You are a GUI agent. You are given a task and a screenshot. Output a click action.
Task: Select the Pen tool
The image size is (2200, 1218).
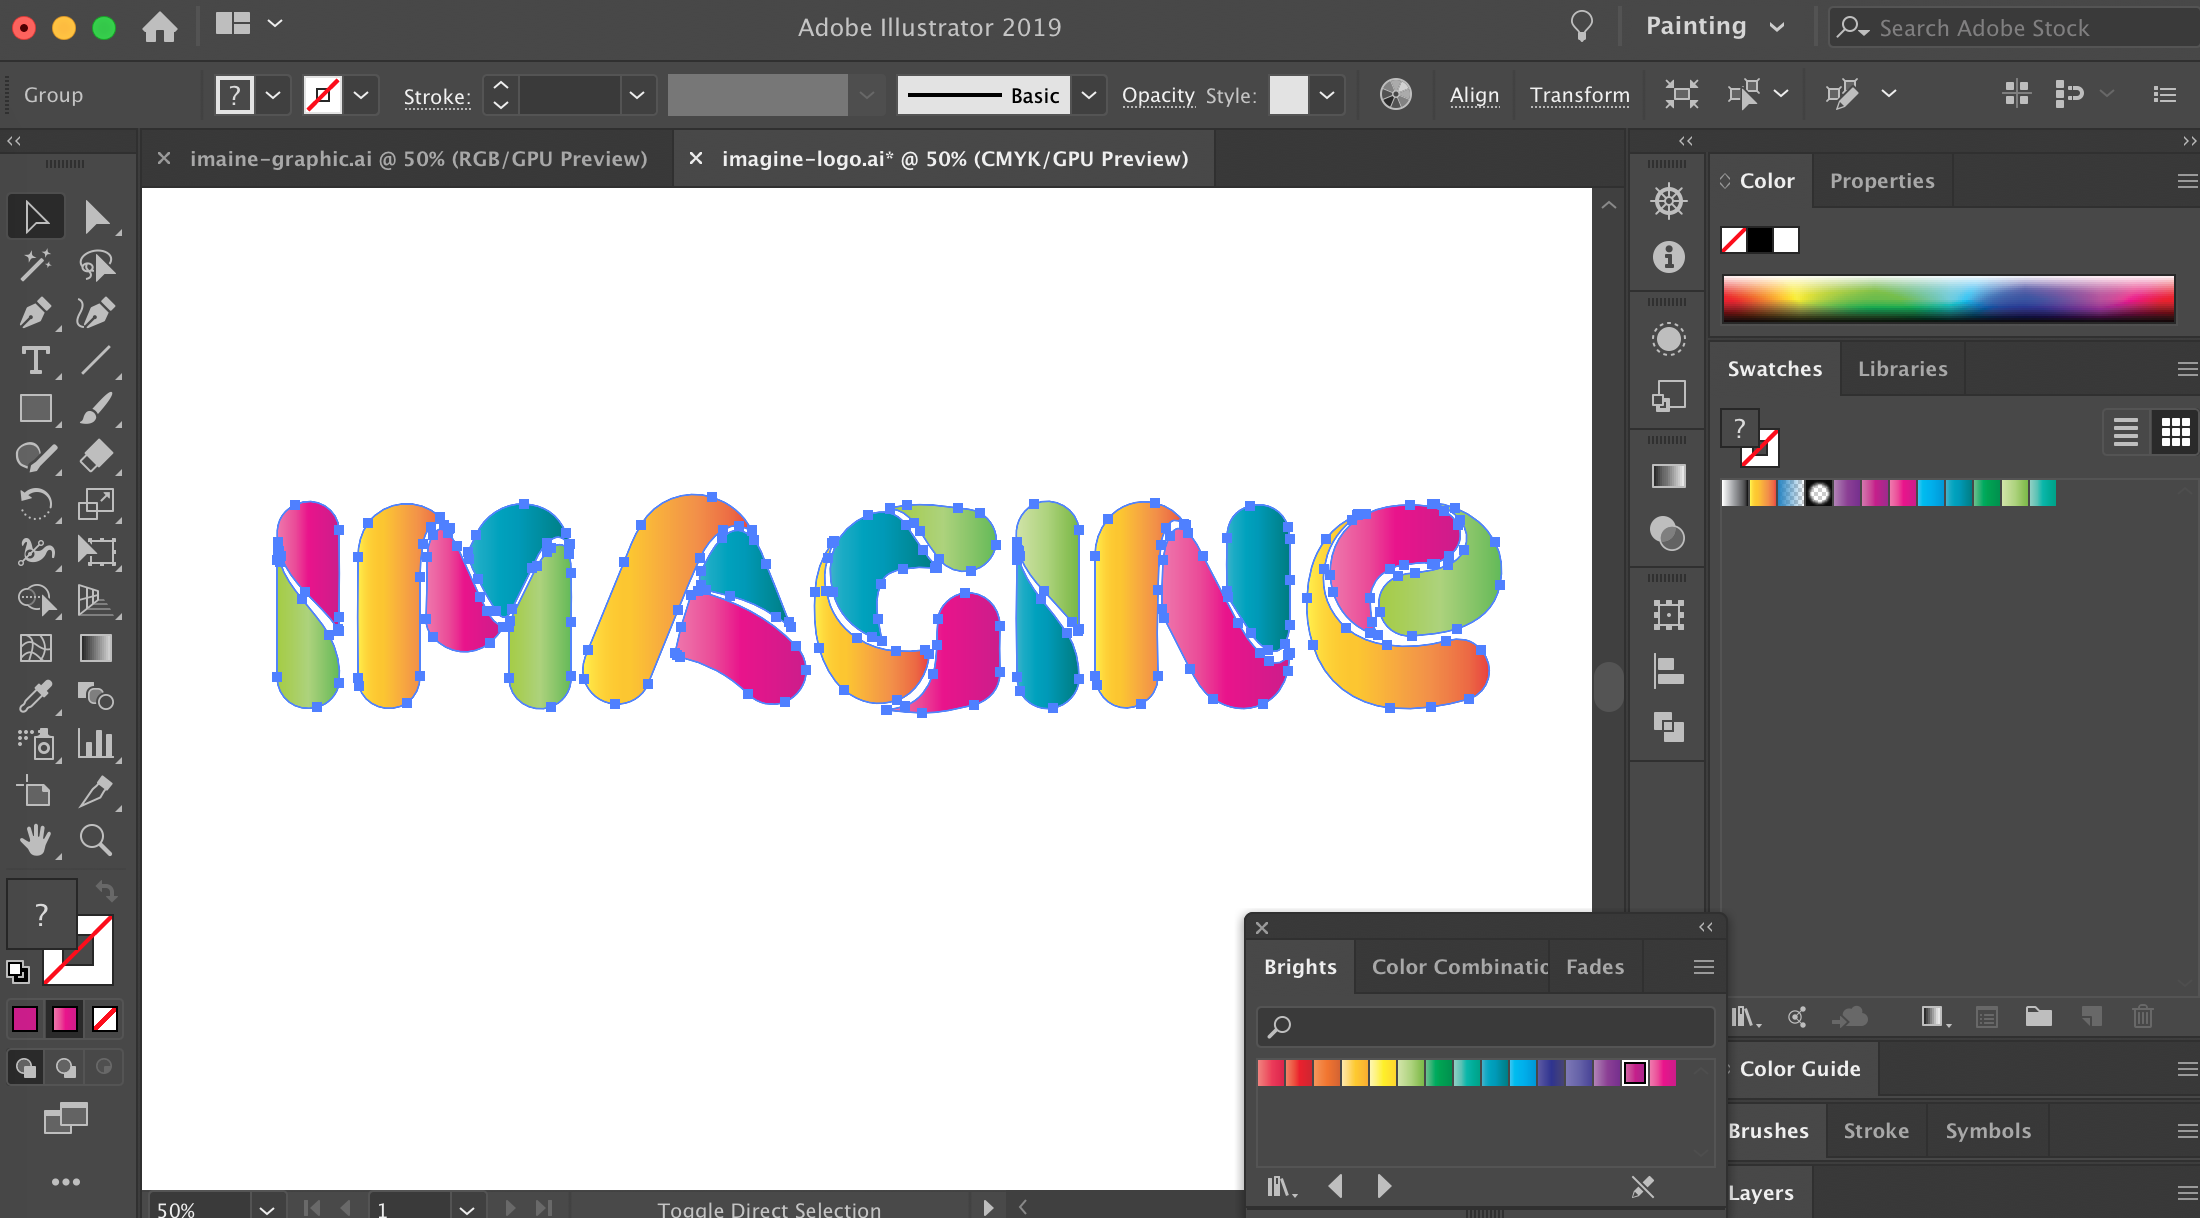coord(36,312)
